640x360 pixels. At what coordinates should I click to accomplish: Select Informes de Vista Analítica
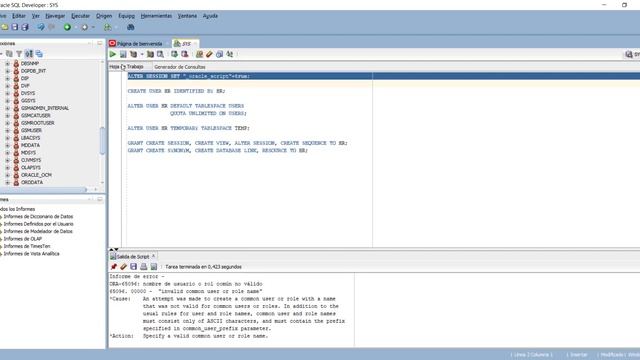coord(31,254)
